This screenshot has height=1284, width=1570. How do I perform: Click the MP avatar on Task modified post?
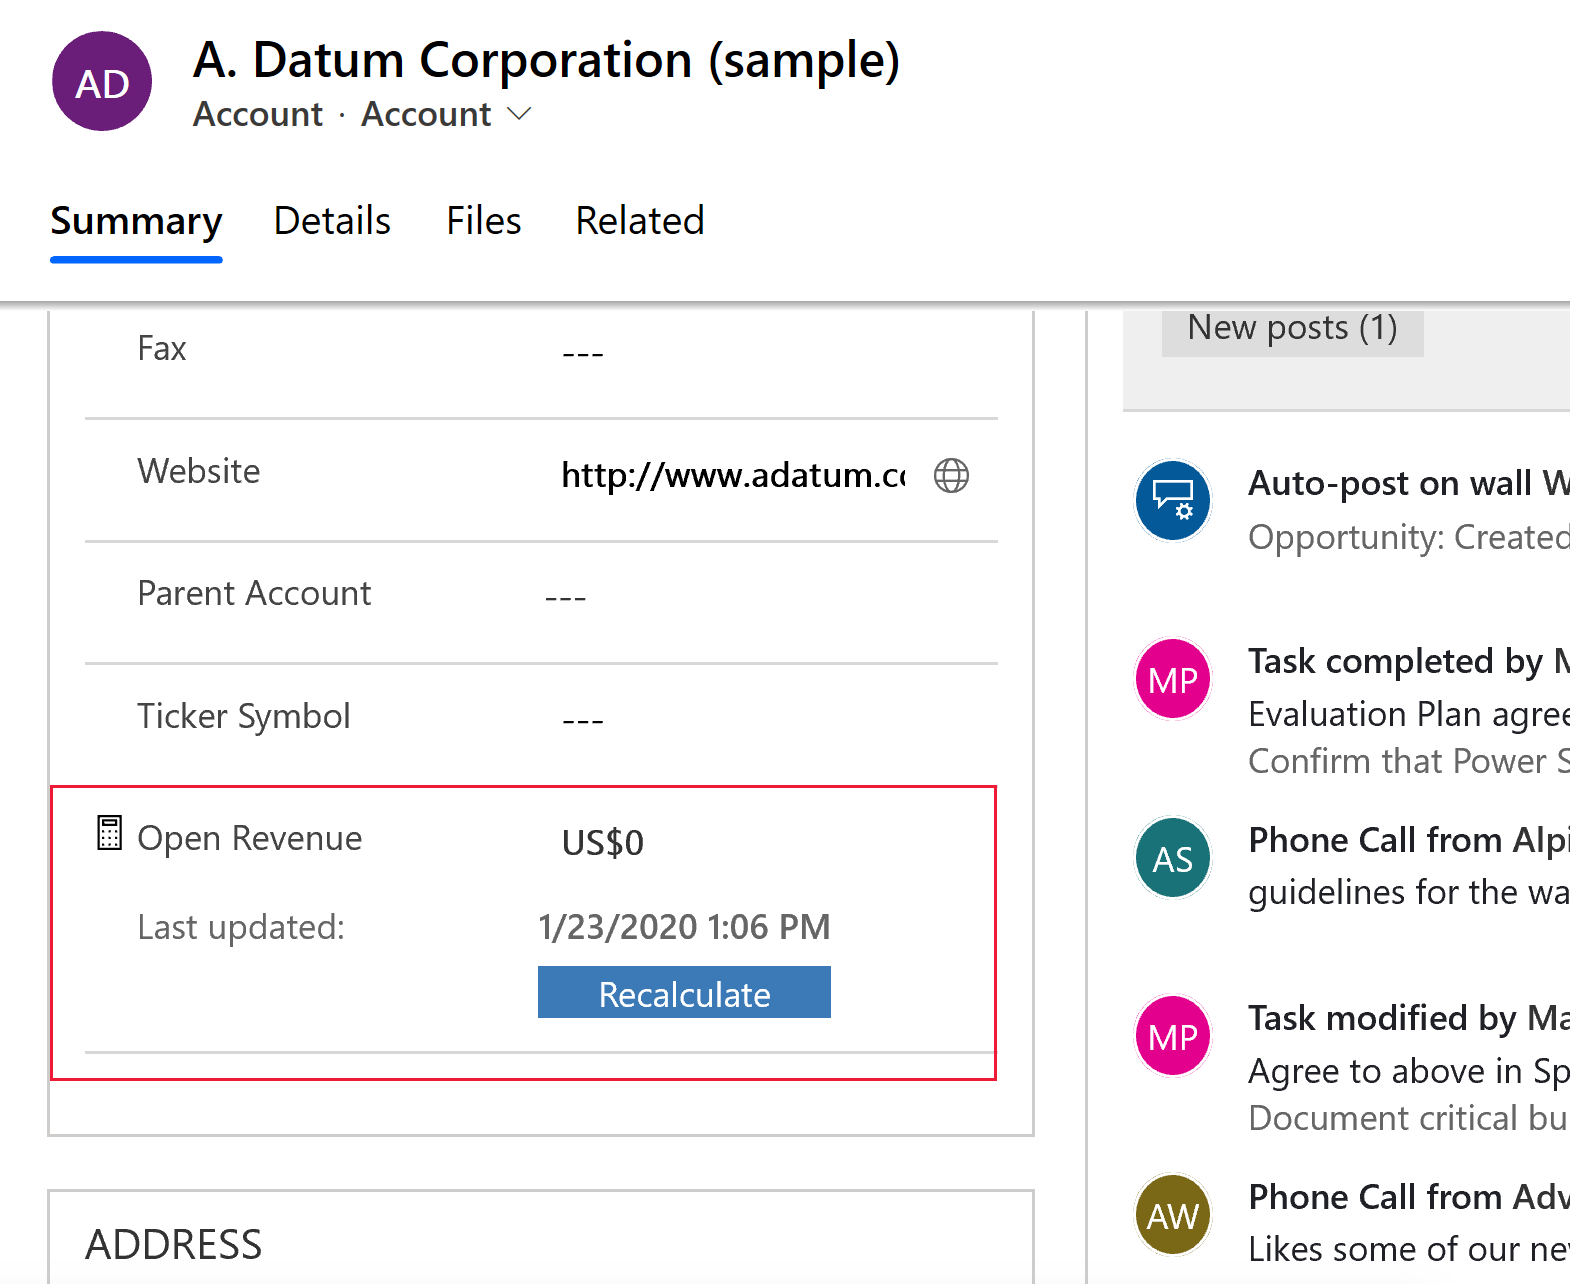tap(1173, 1036)
